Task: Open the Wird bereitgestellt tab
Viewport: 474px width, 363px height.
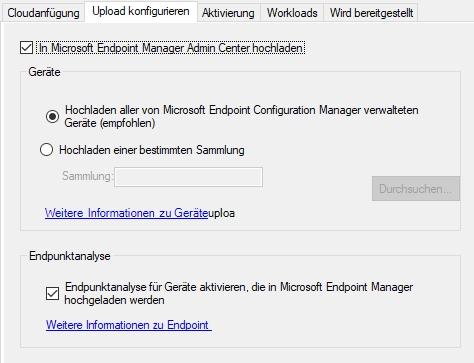Action: point(371,13)
